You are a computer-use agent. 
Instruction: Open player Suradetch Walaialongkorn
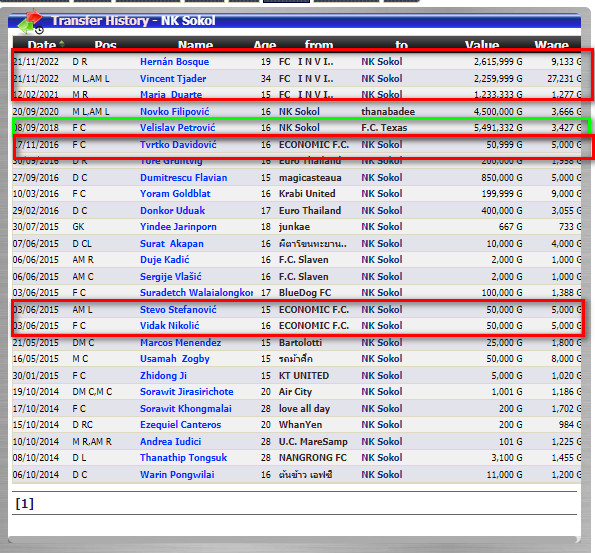click(x=197, y=293)
